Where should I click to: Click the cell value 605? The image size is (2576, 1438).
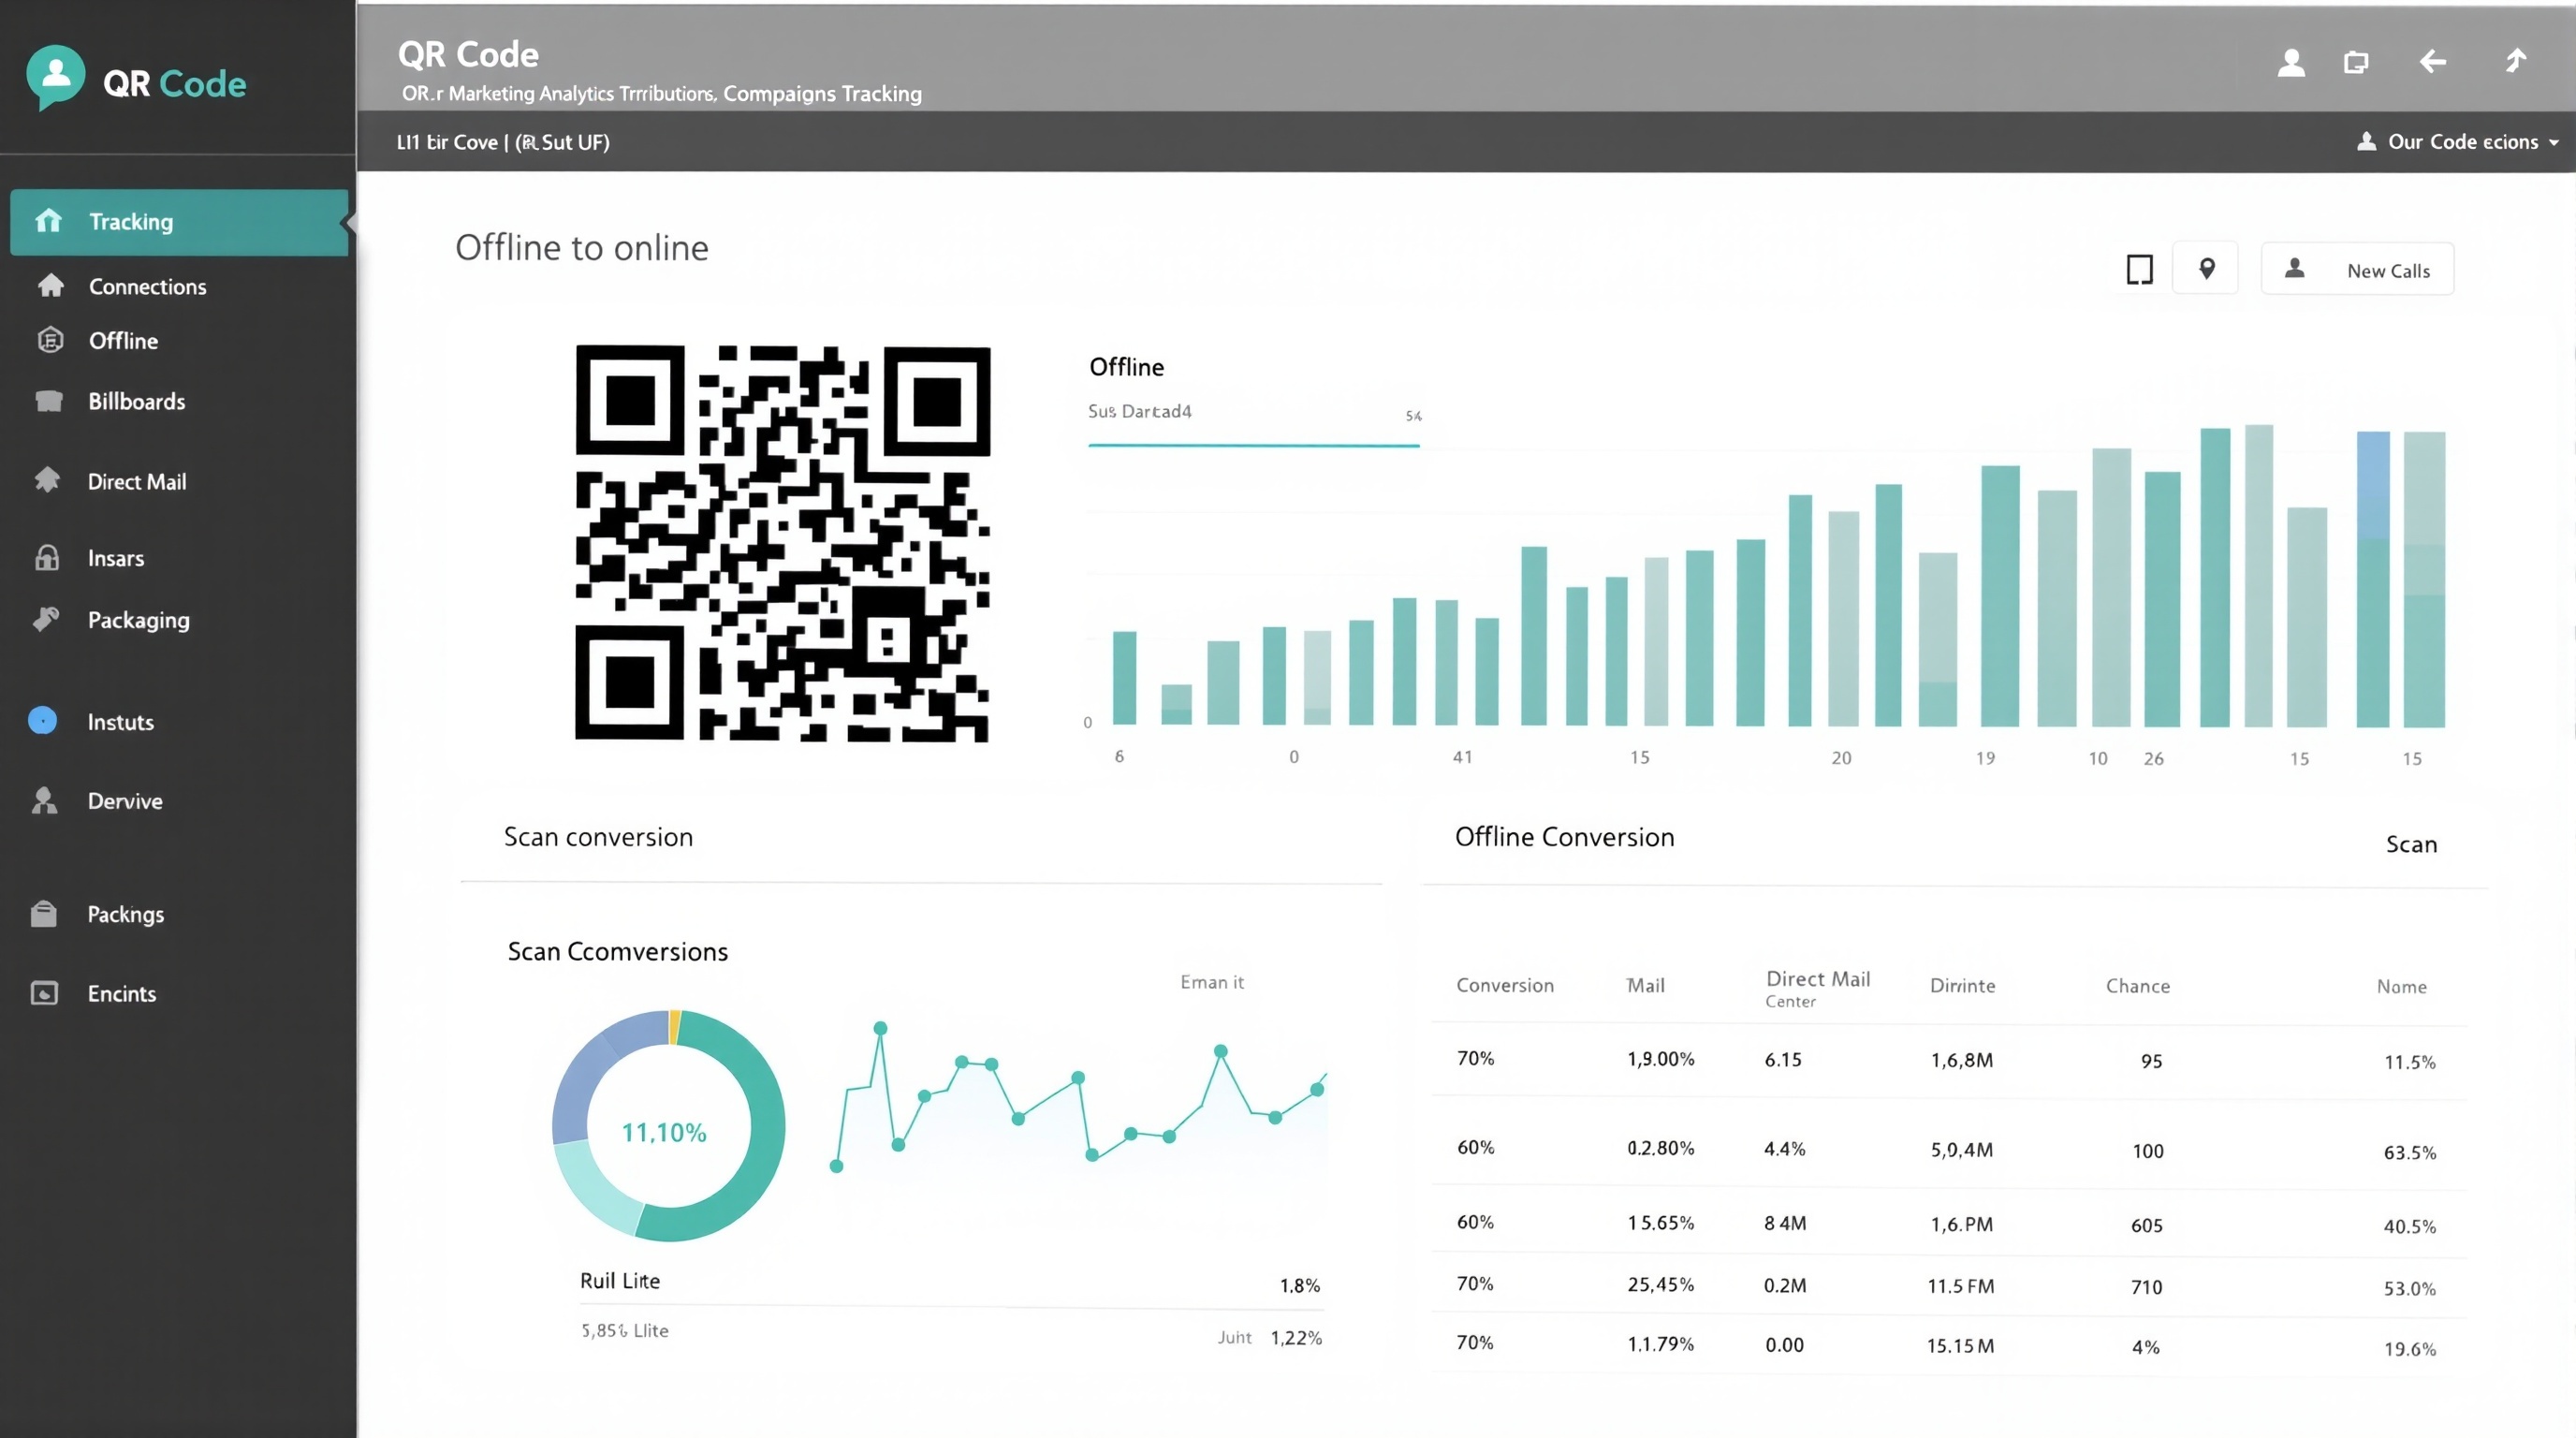pyautogui.click(x=2146, y=1225)
